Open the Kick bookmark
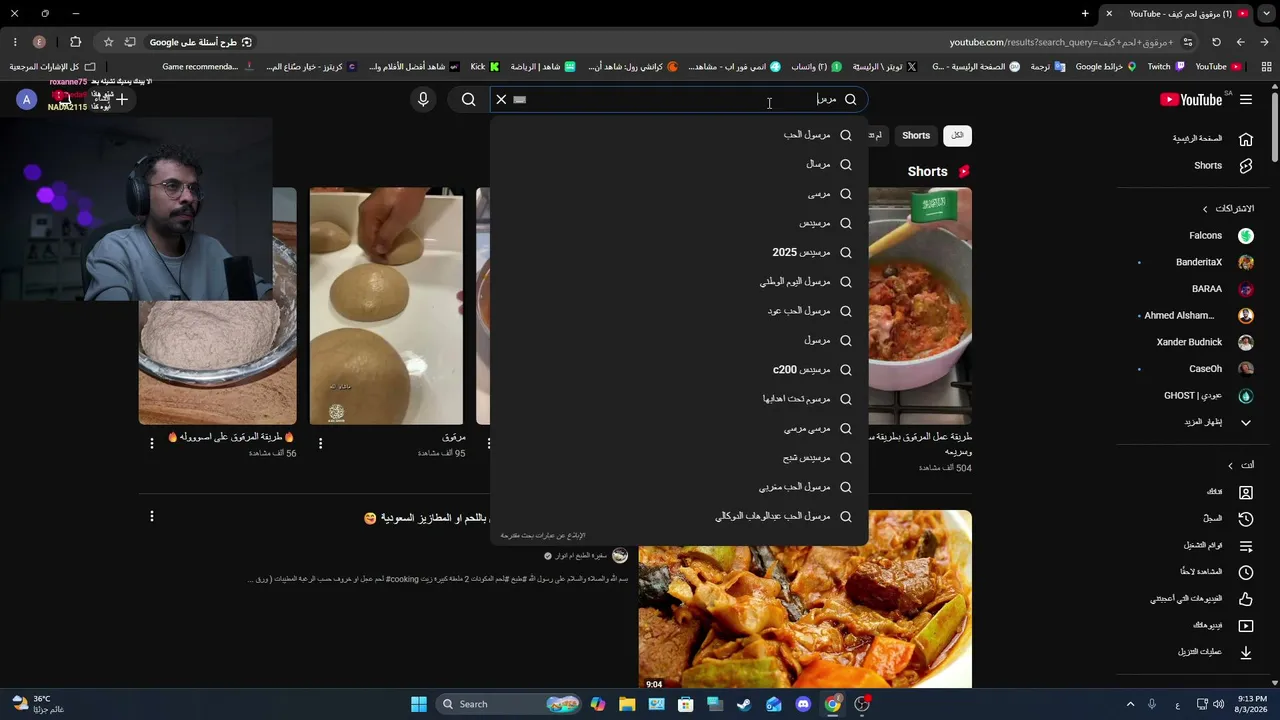The height and width of the screenshot is (720, 1280). tap(485, 67)
